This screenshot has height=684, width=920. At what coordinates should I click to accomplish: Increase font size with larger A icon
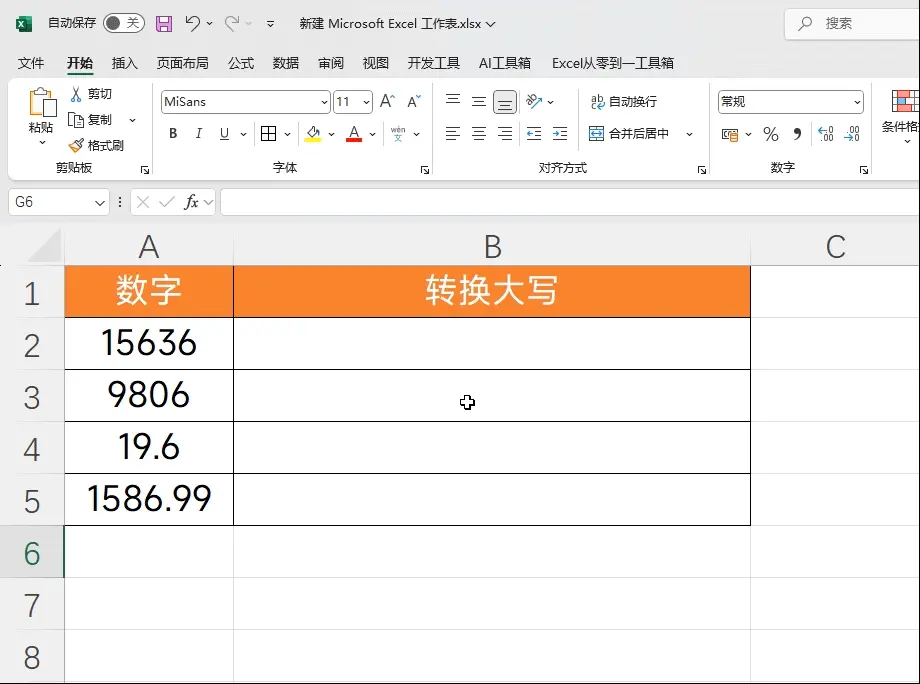(x=387, y=102)
